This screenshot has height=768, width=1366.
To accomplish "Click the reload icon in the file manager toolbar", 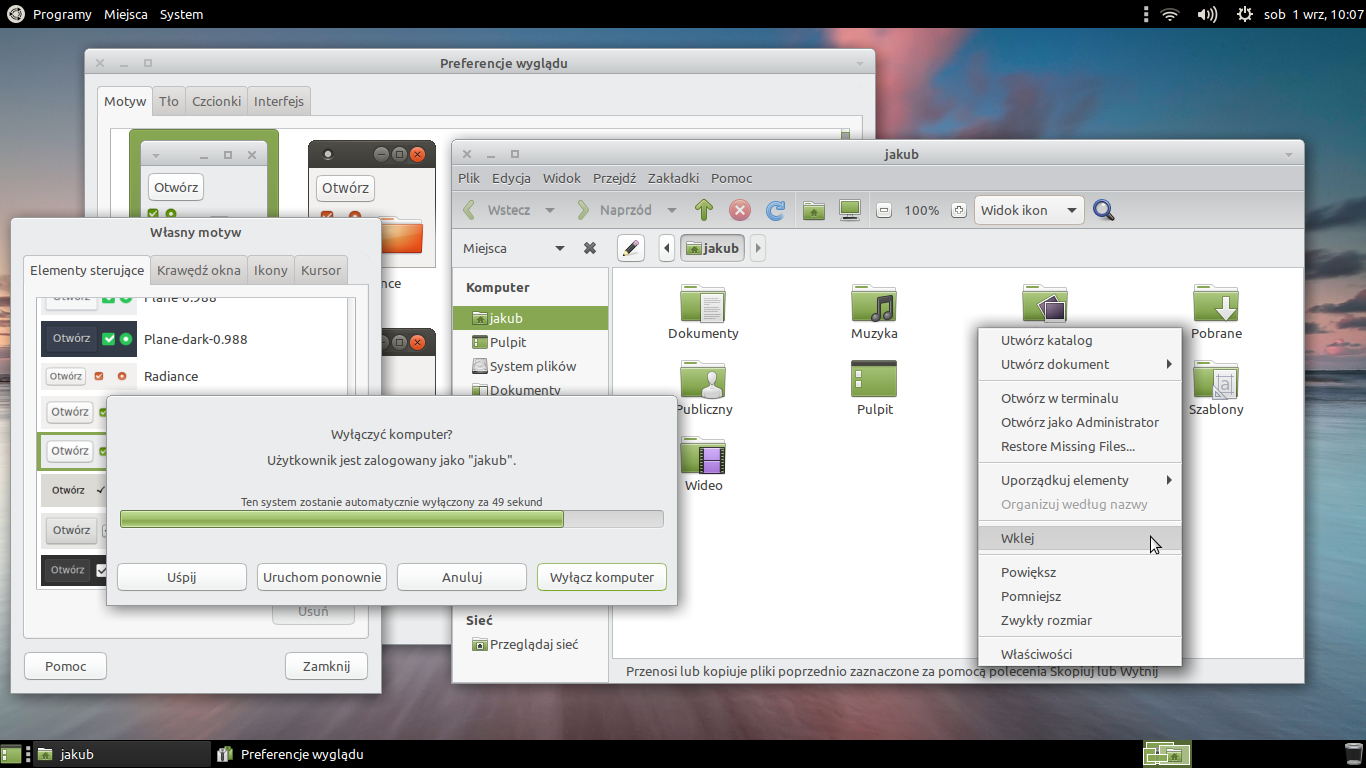I will click(x=776, y=210).
